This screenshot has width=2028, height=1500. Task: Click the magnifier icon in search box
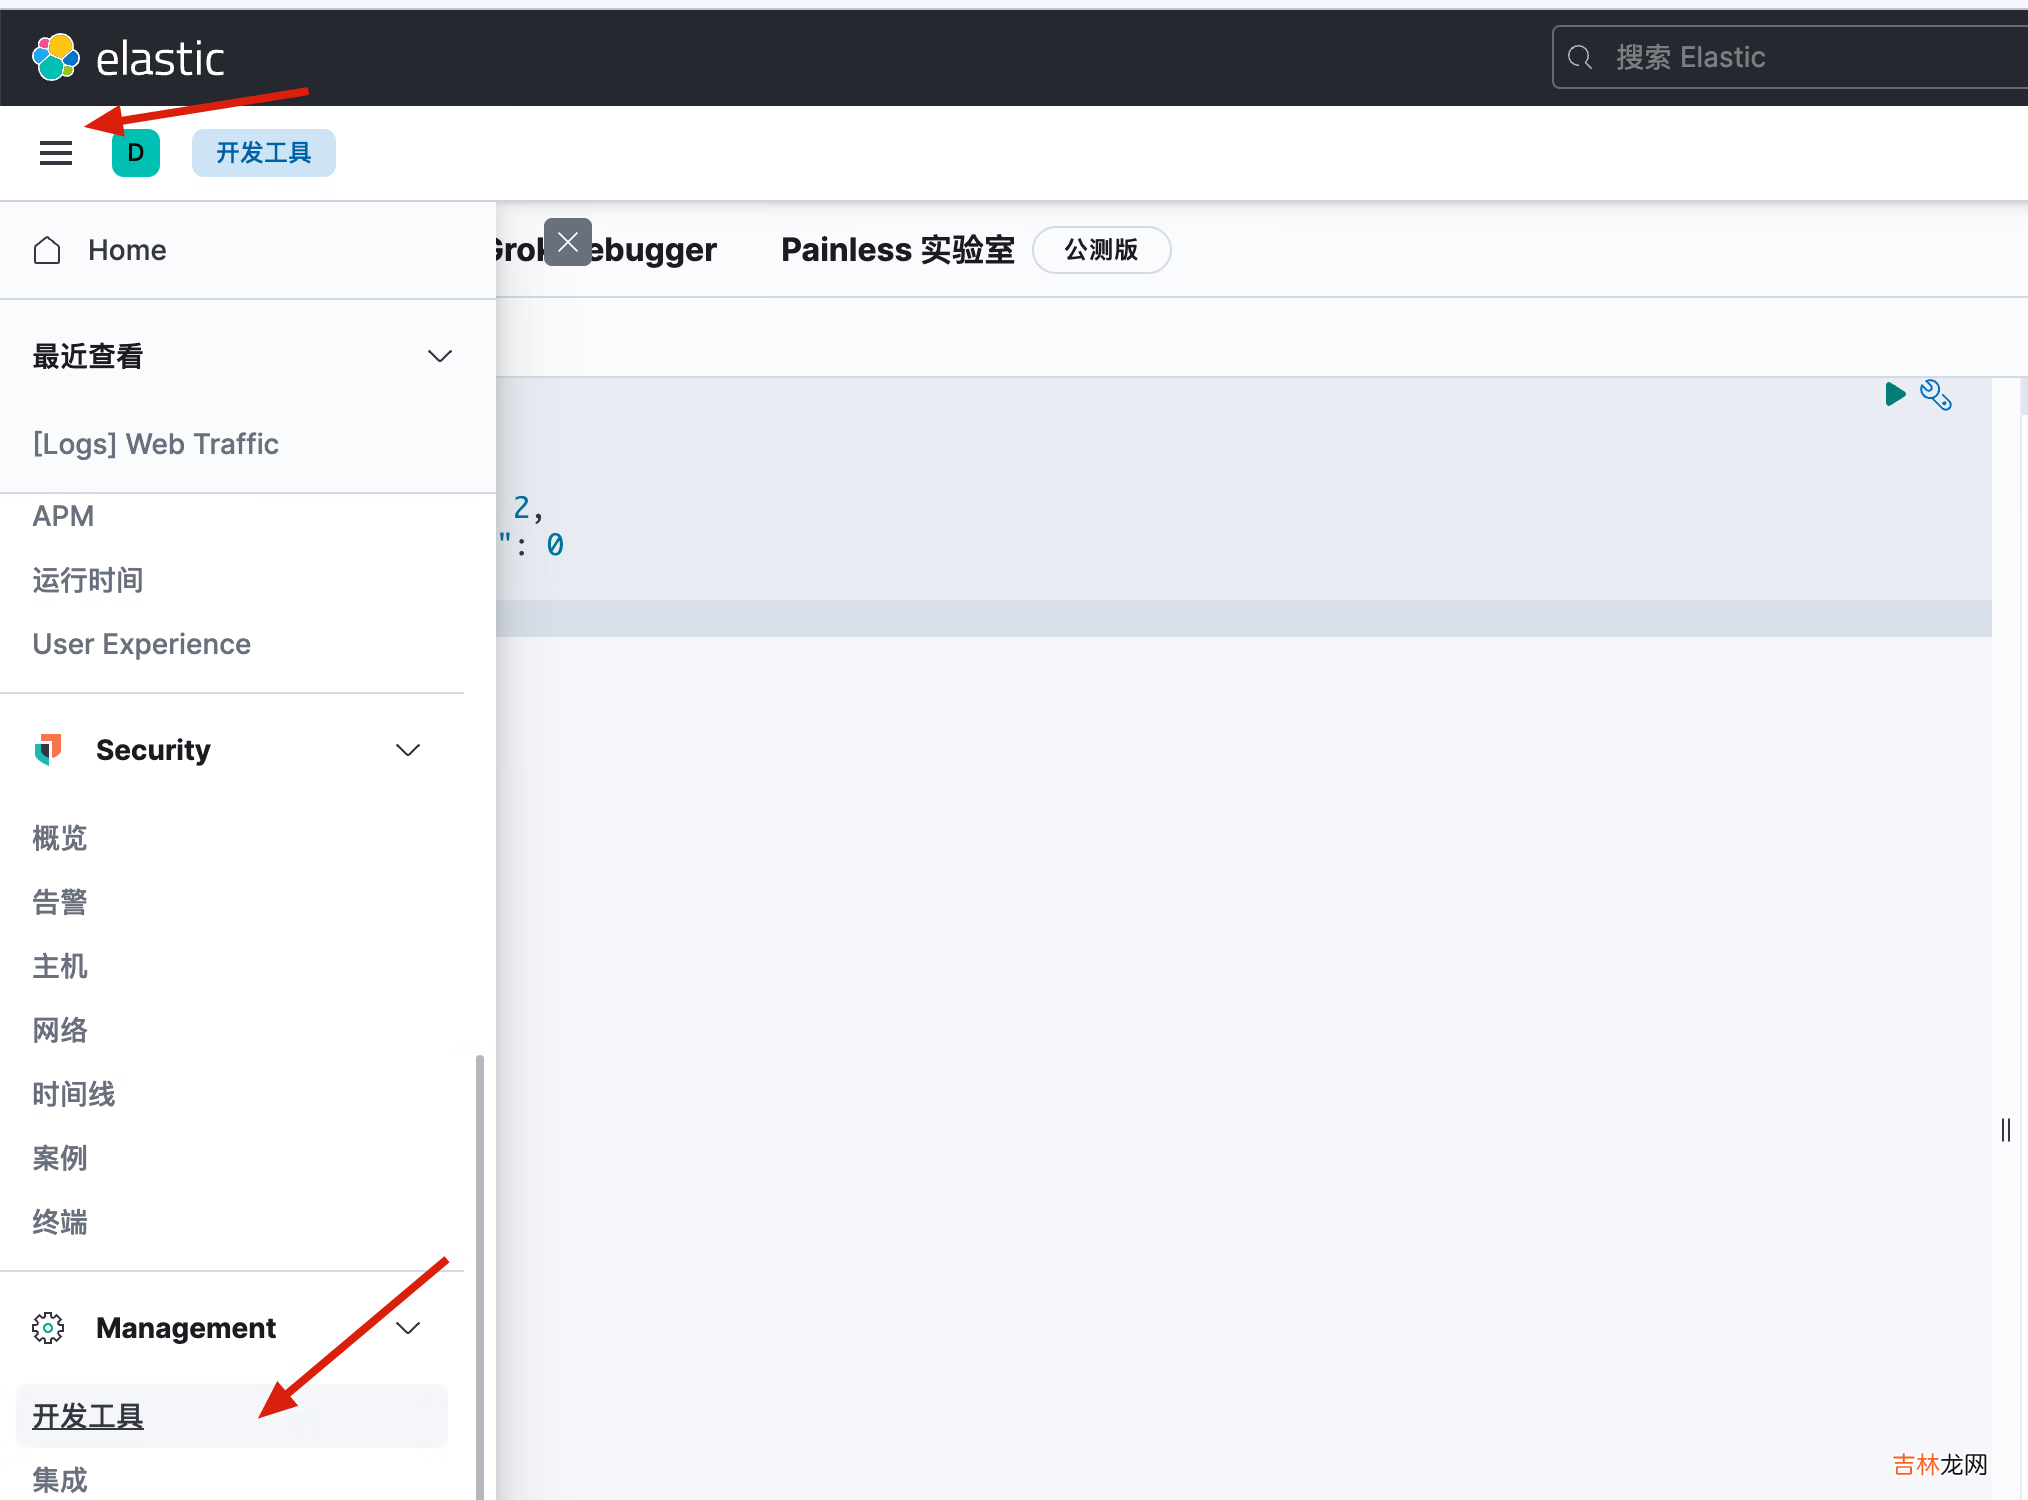1580,57
